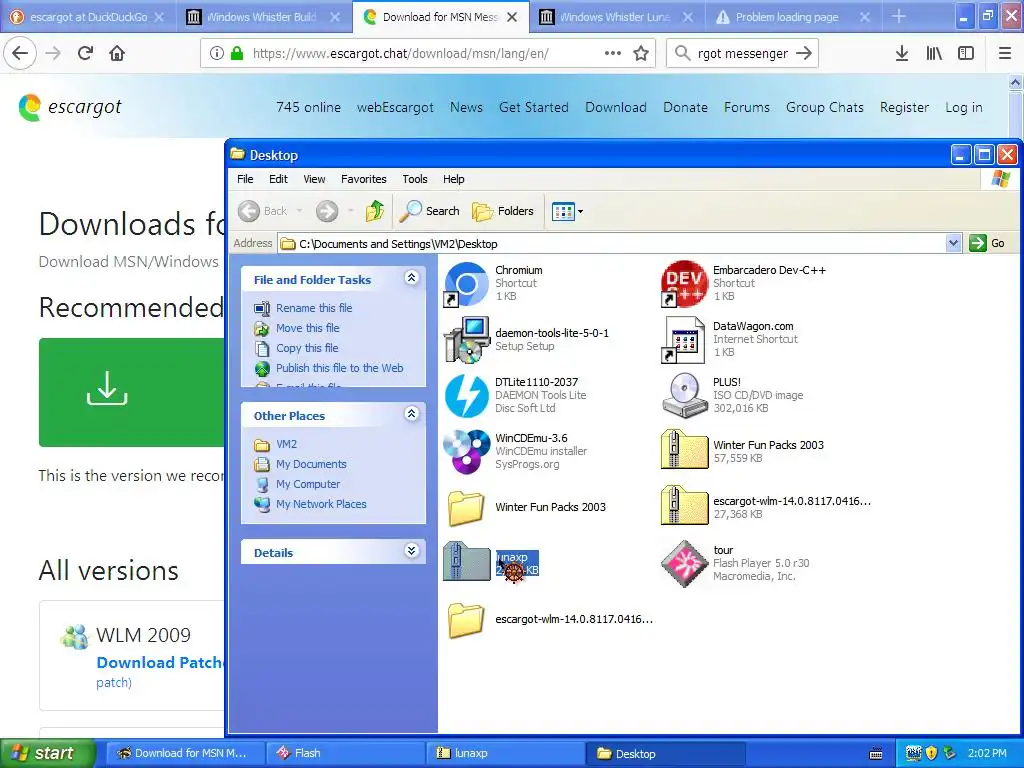Click the Explorer Back button
This screenshot has height=768, width=1024.
click(263, 211)
